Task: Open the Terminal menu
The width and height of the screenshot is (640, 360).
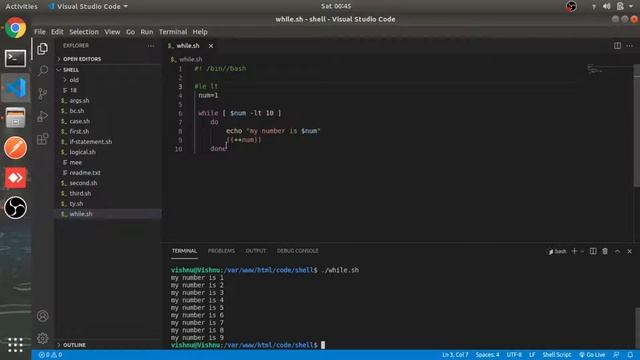Action: tap(173, 32)
